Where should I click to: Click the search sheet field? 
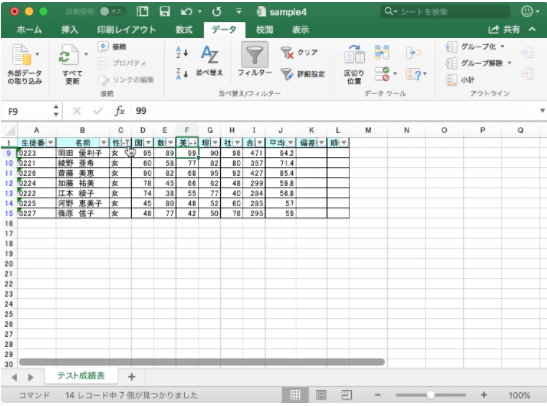[x=445, y=12]
